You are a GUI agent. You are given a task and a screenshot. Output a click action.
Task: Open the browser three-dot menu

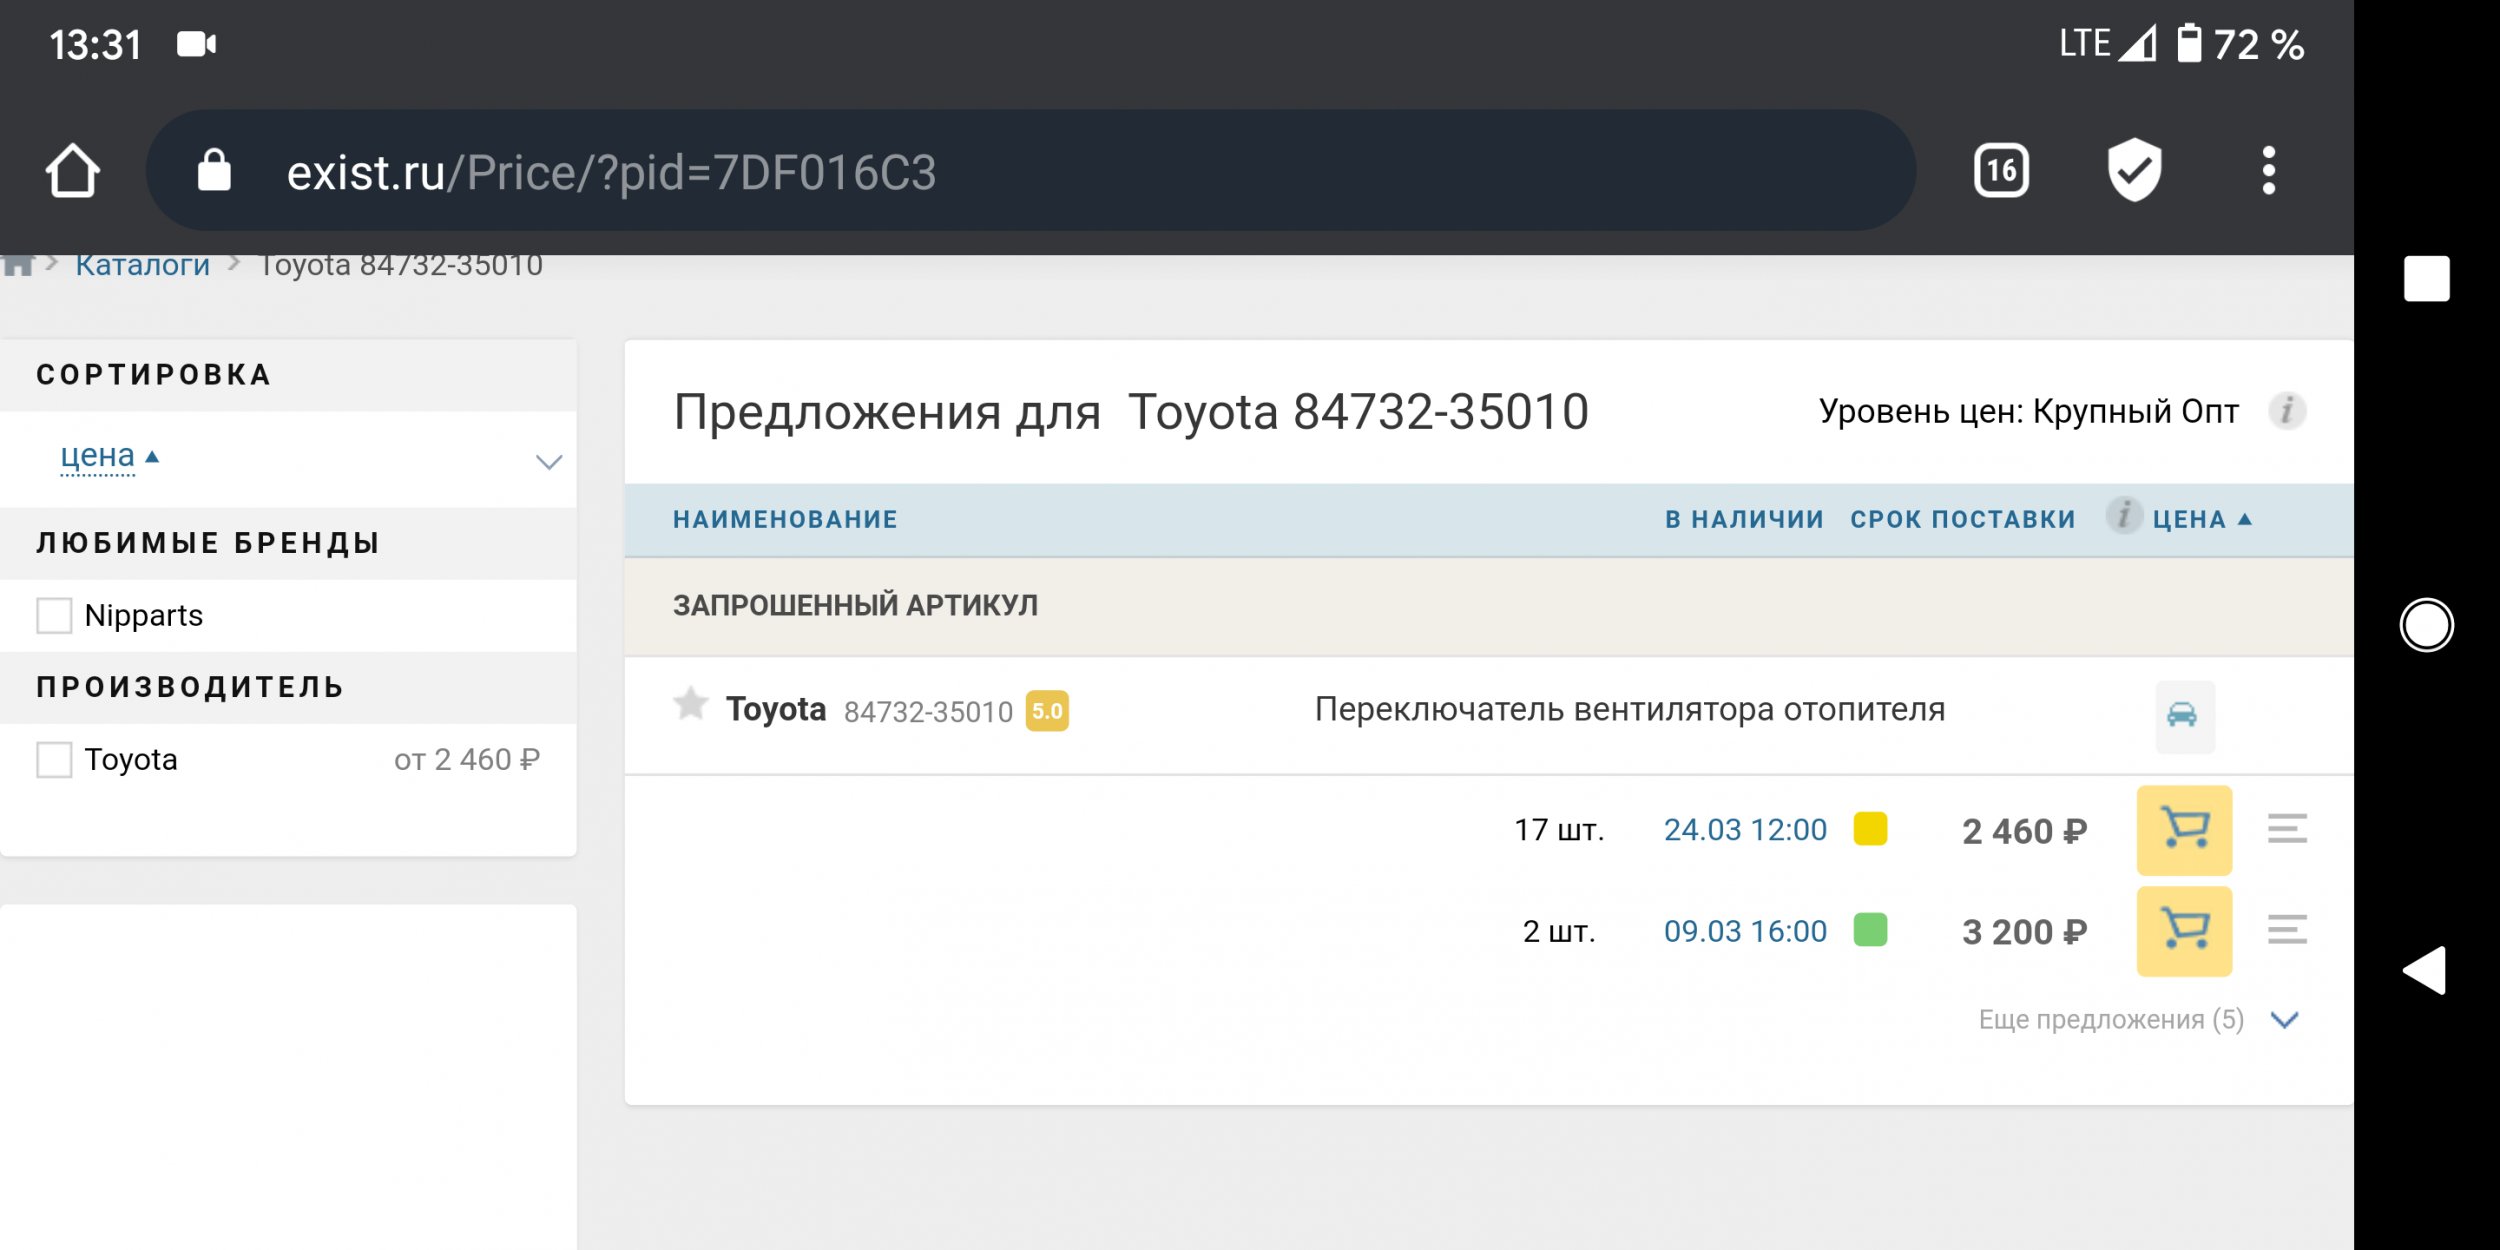click(x=2269, y=171)
